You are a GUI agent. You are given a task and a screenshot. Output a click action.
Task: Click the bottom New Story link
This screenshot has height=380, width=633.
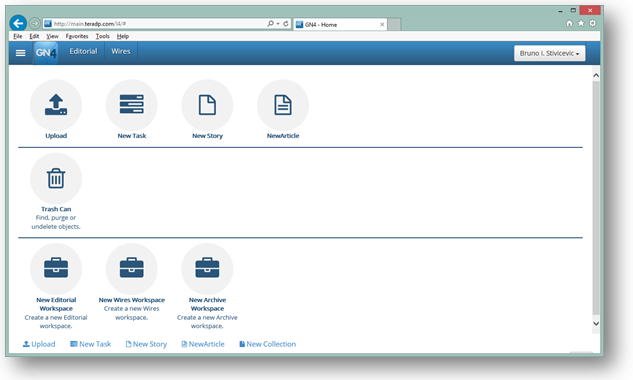coord(146,344)
